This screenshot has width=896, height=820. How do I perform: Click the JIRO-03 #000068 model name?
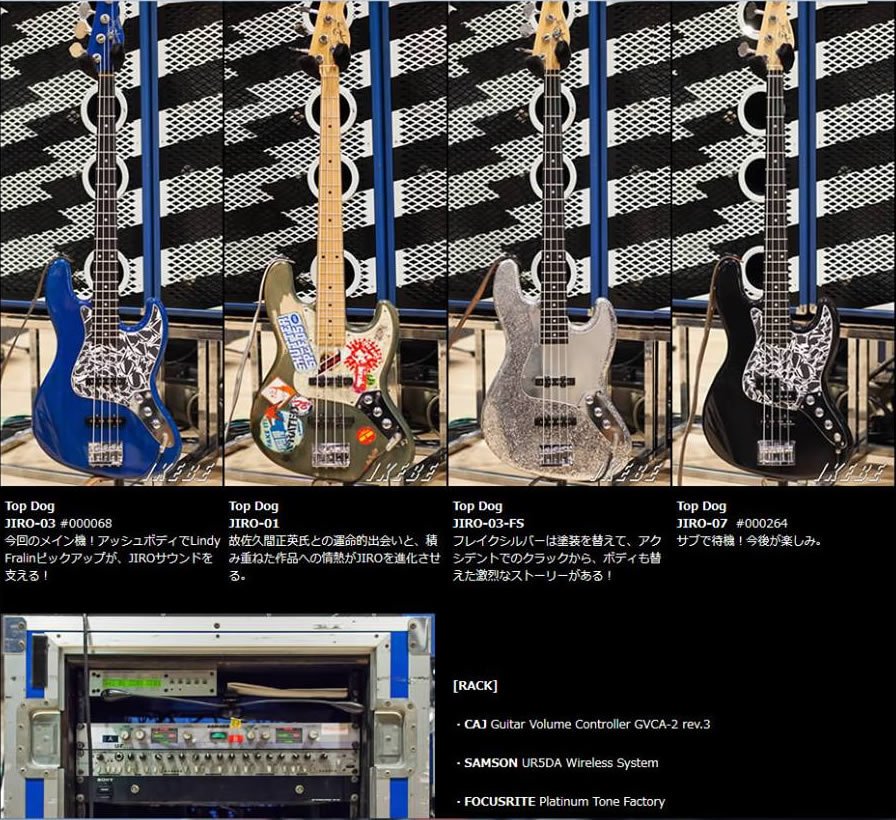click(x=58, y=523)
